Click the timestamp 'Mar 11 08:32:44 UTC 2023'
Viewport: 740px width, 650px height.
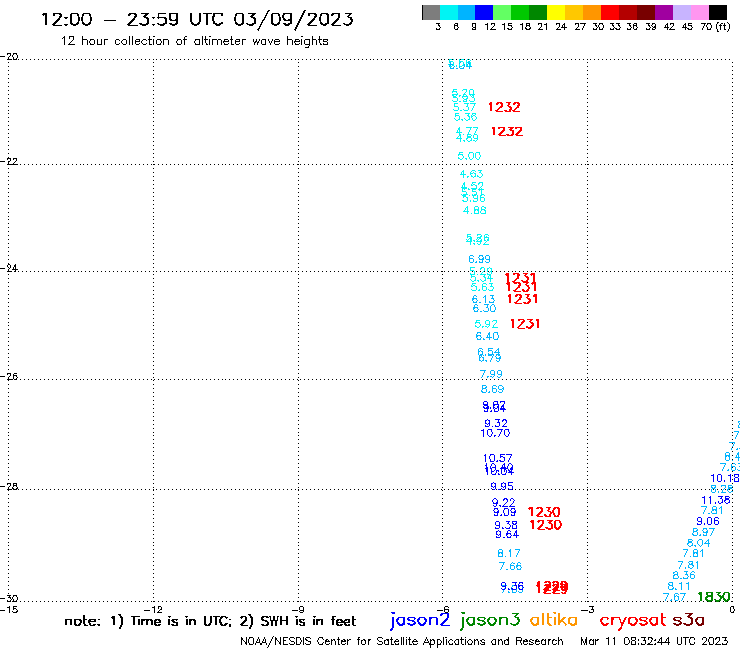(x=654, y=641)
